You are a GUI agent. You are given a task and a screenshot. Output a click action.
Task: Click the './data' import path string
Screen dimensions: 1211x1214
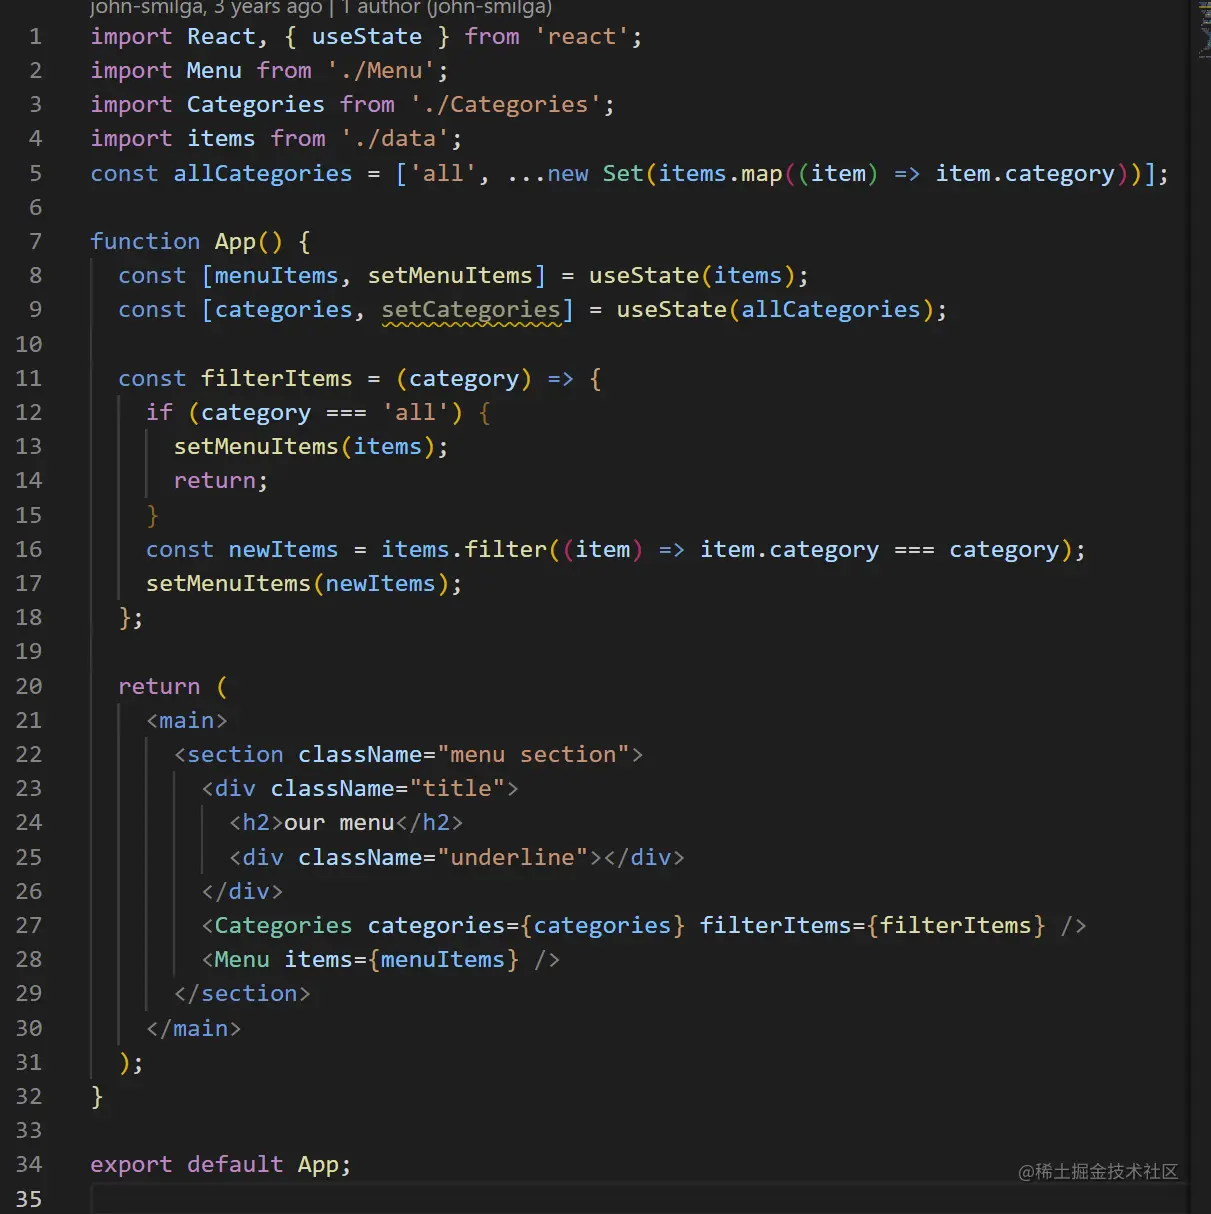(x=395, y=139)
